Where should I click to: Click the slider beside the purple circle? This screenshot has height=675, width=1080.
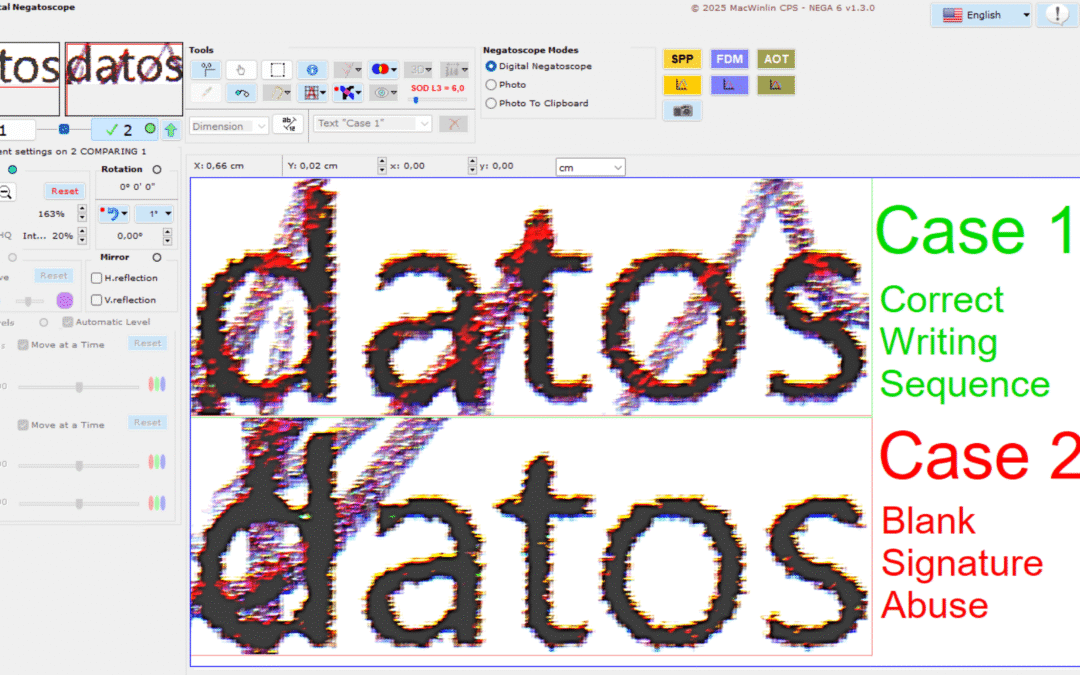coord(28,300)
